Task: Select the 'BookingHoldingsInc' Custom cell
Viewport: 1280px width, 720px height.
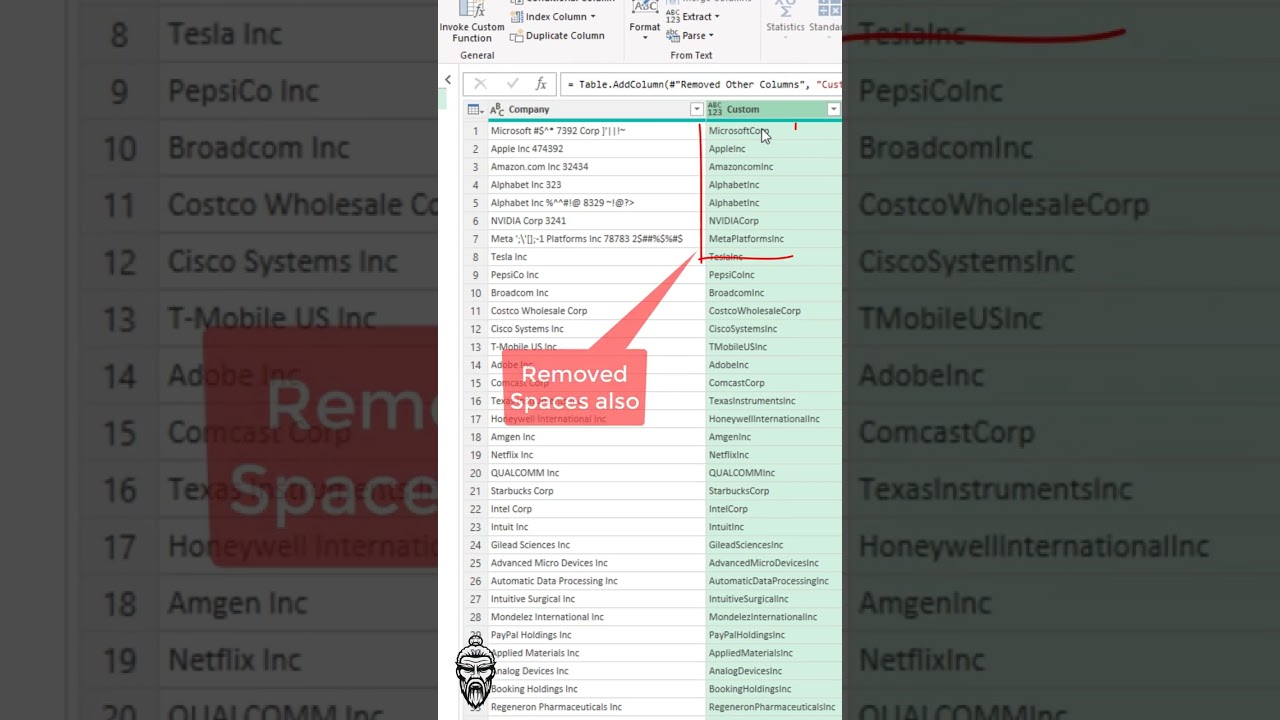Action: click(773, 689)
